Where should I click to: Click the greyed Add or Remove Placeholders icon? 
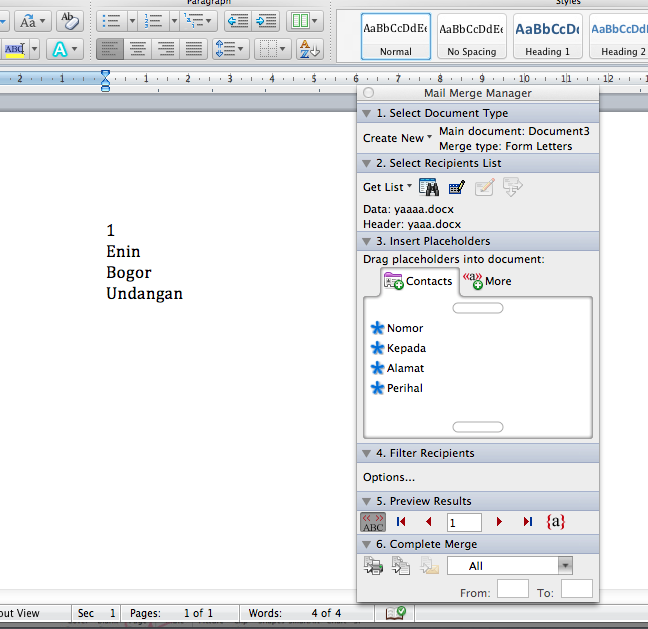pyautogui.click(x=485, y=187)
